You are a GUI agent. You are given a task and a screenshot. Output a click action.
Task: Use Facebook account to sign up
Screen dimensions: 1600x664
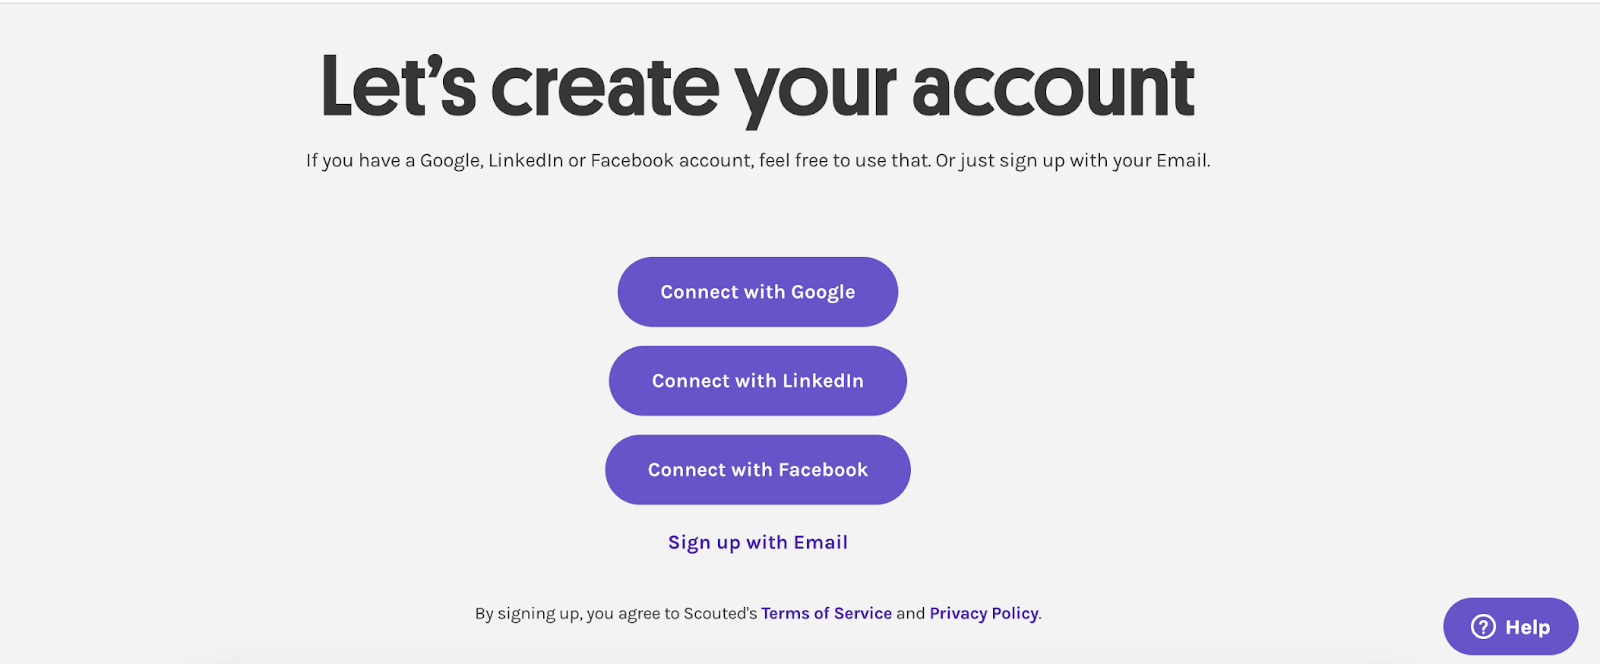click(757, 470)
